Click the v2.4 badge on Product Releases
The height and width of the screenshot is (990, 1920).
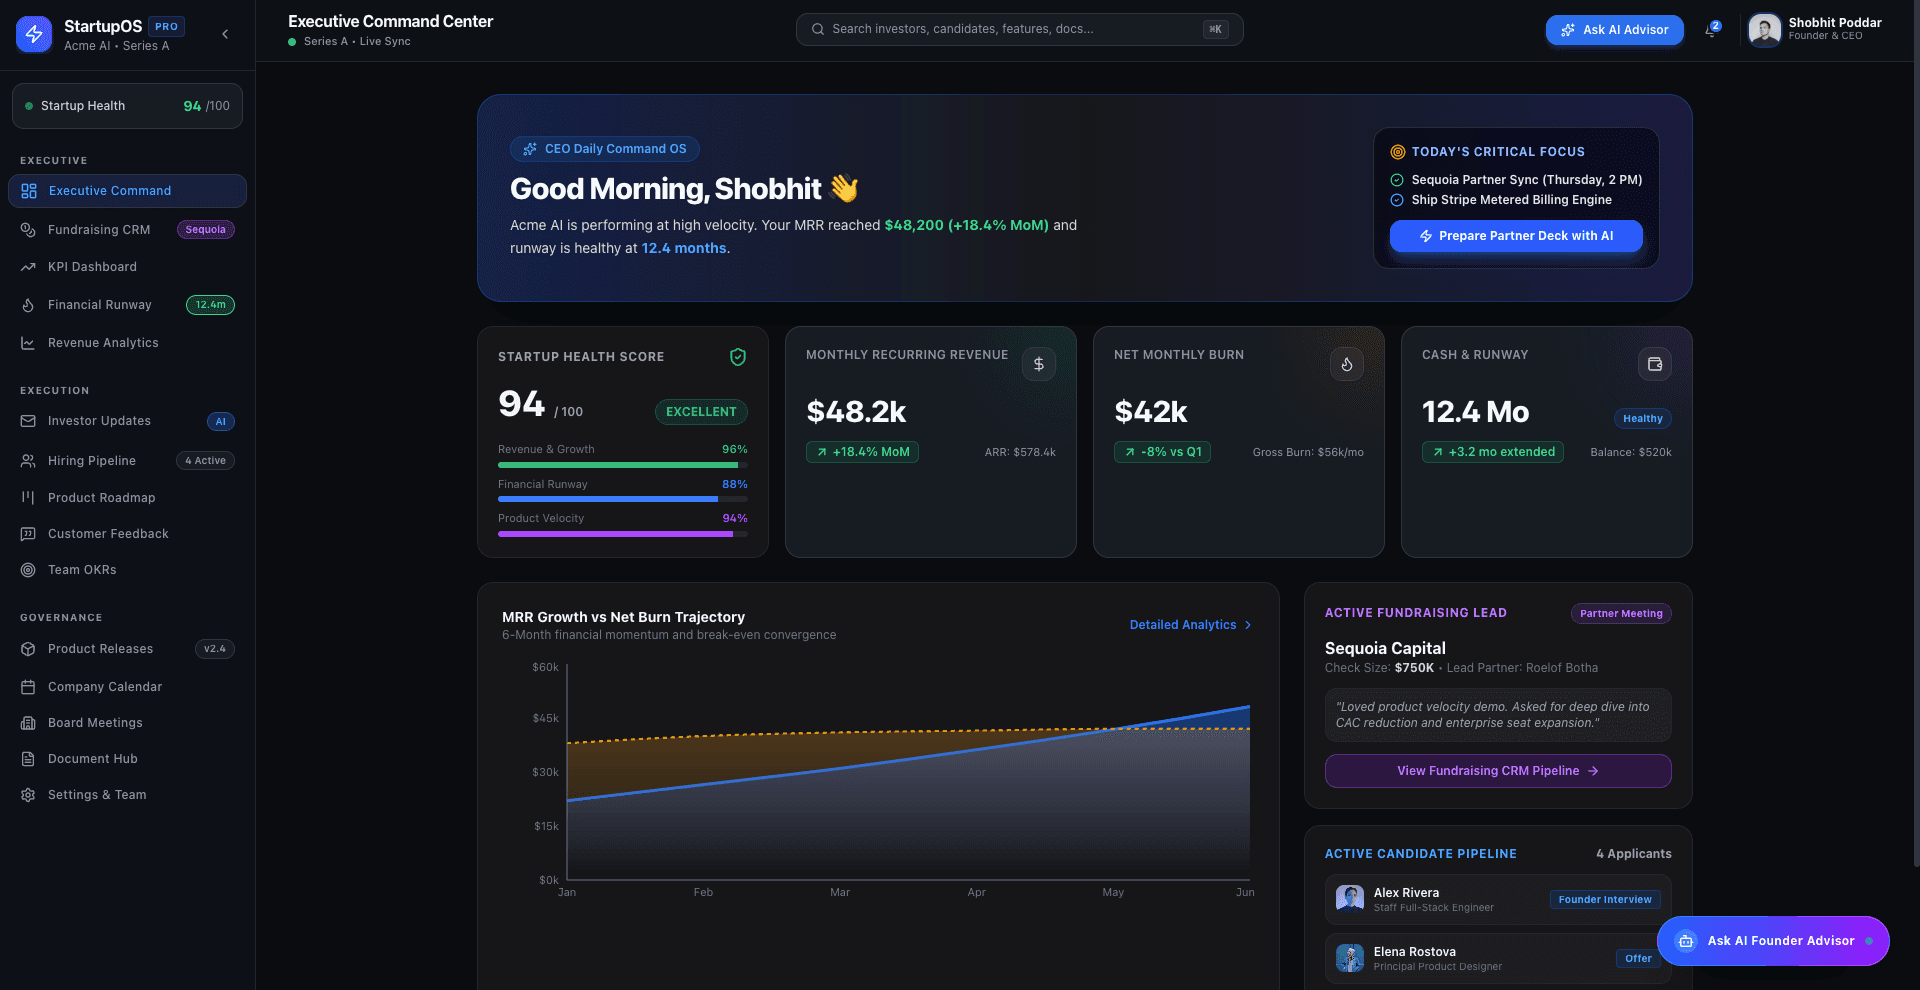pos(215,649)
